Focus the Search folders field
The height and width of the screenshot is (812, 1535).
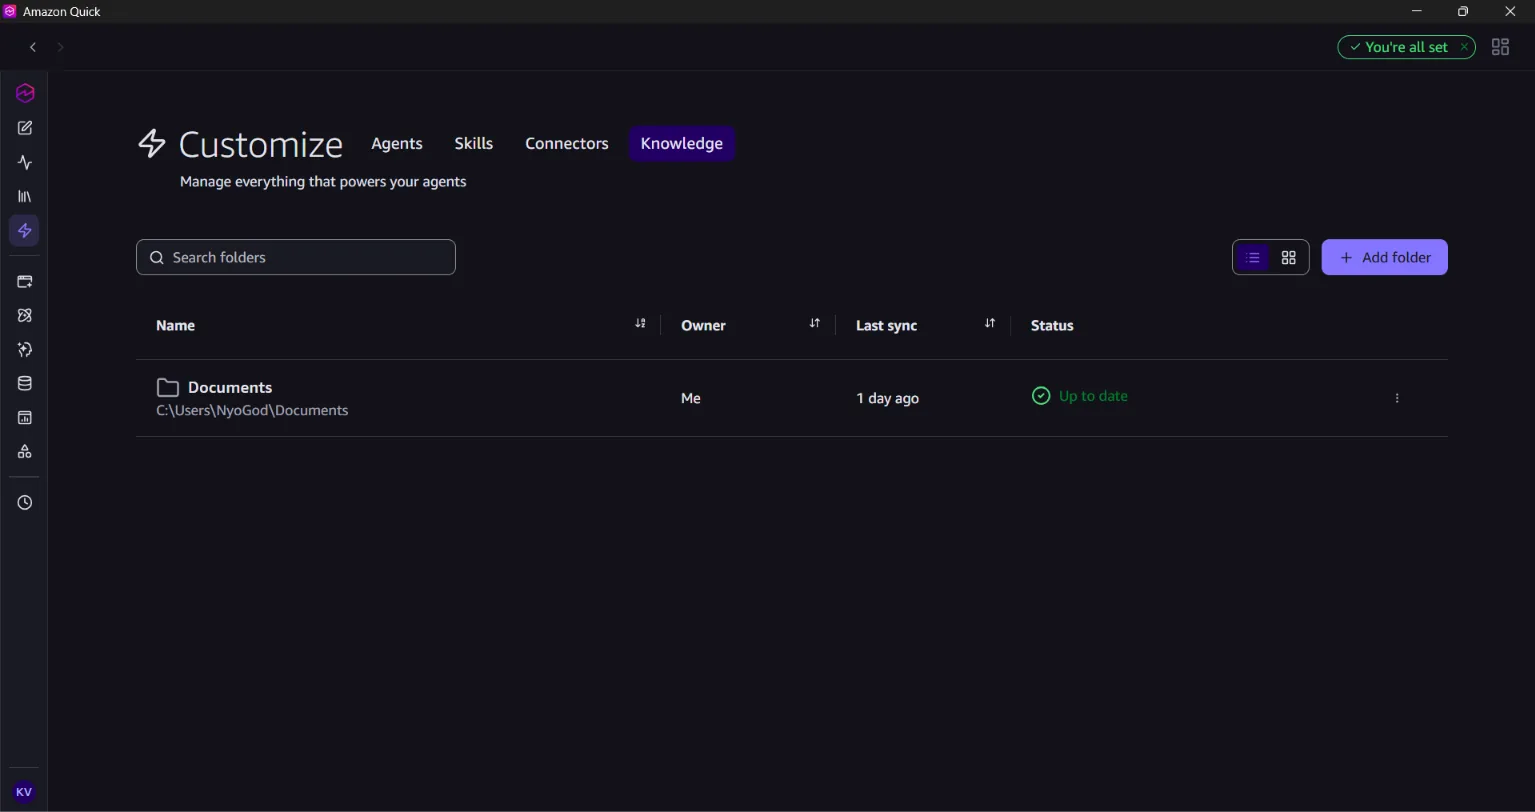point(296,257)
